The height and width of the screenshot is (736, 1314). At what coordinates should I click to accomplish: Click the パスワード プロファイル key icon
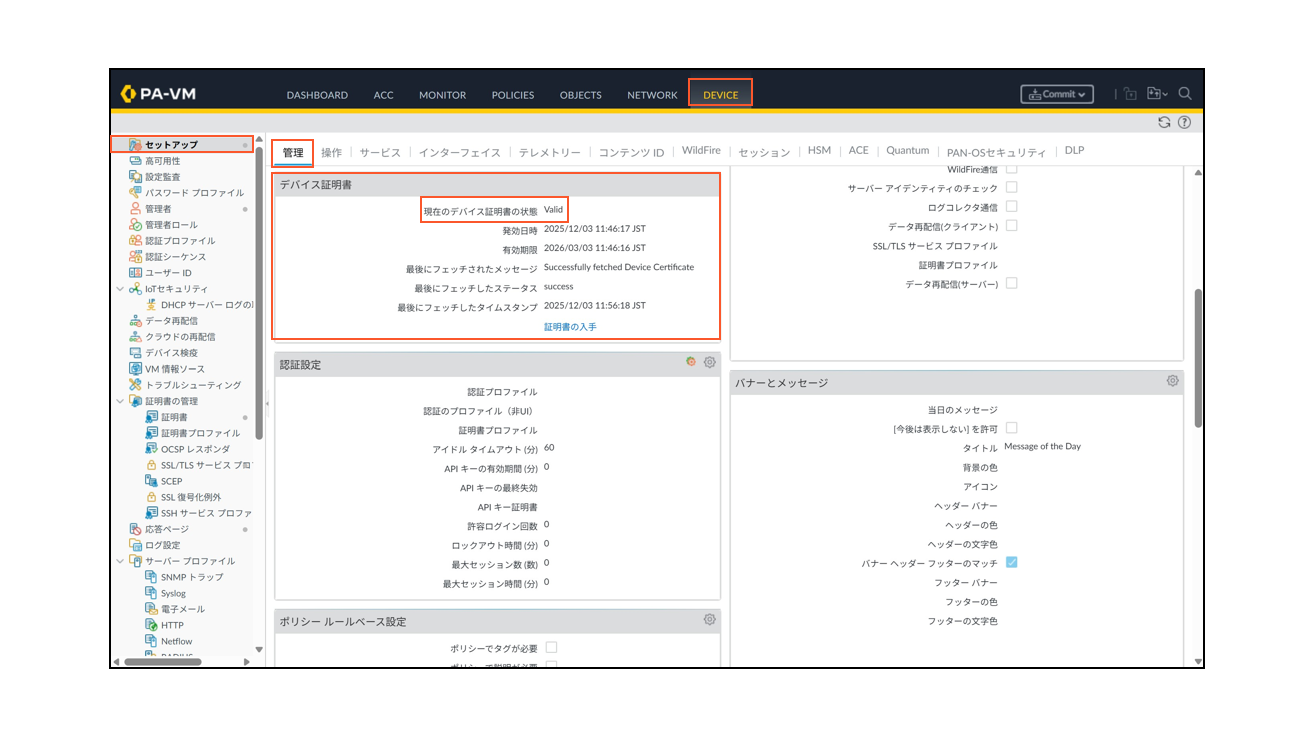coord(136,193)
